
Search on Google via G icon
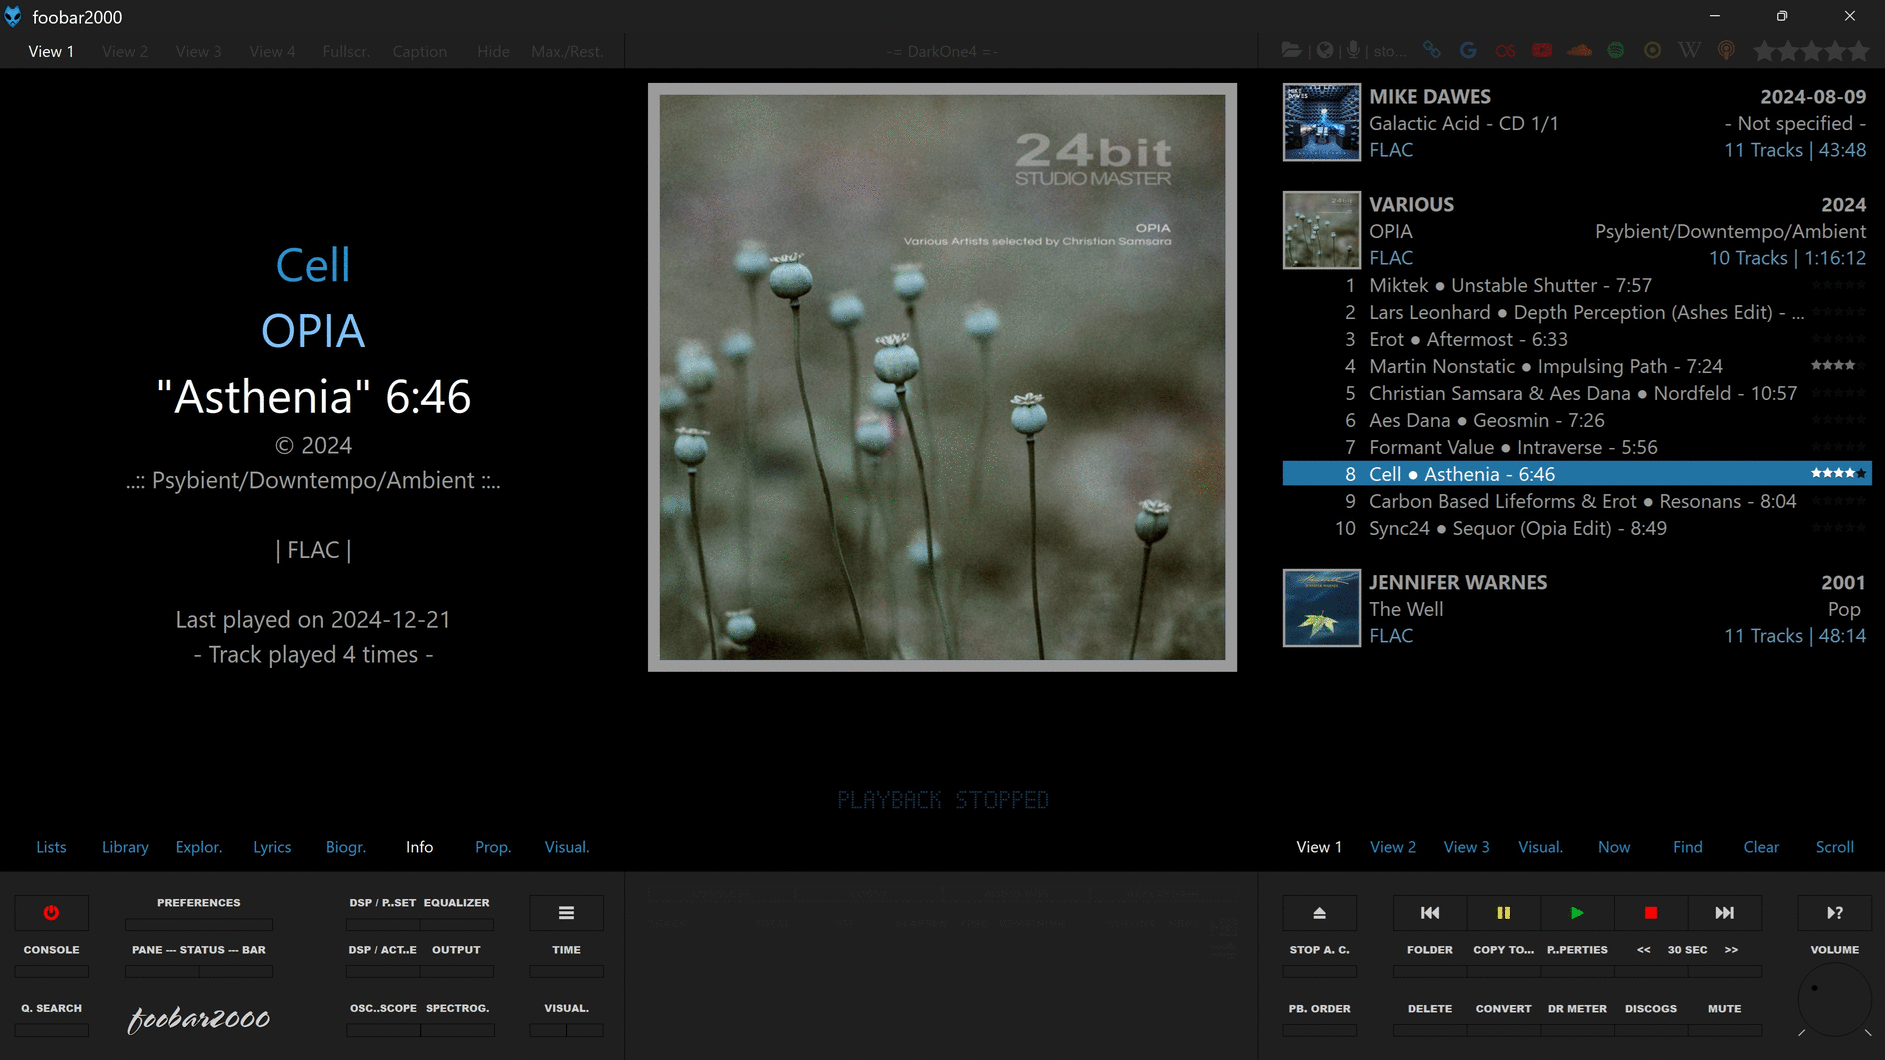[x=1468, y=50]
